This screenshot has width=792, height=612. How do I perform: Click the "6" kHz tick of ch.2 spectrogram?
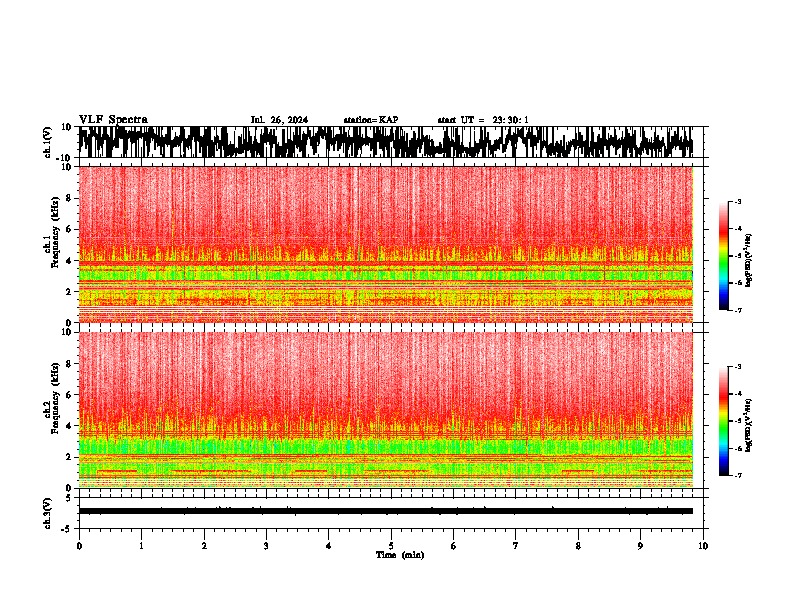[x=70, y=395]
